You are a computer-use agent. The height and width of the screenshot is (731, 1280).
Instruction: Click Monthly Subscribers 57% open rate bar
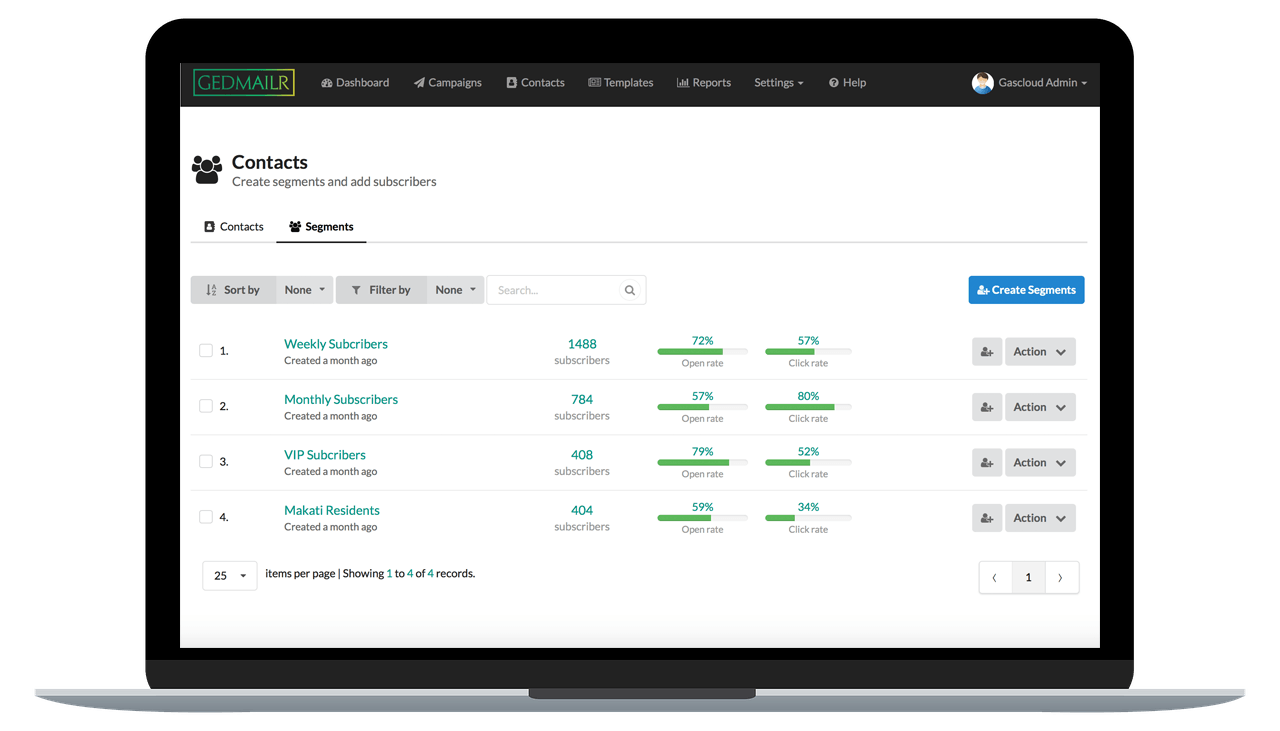[702, 407]
